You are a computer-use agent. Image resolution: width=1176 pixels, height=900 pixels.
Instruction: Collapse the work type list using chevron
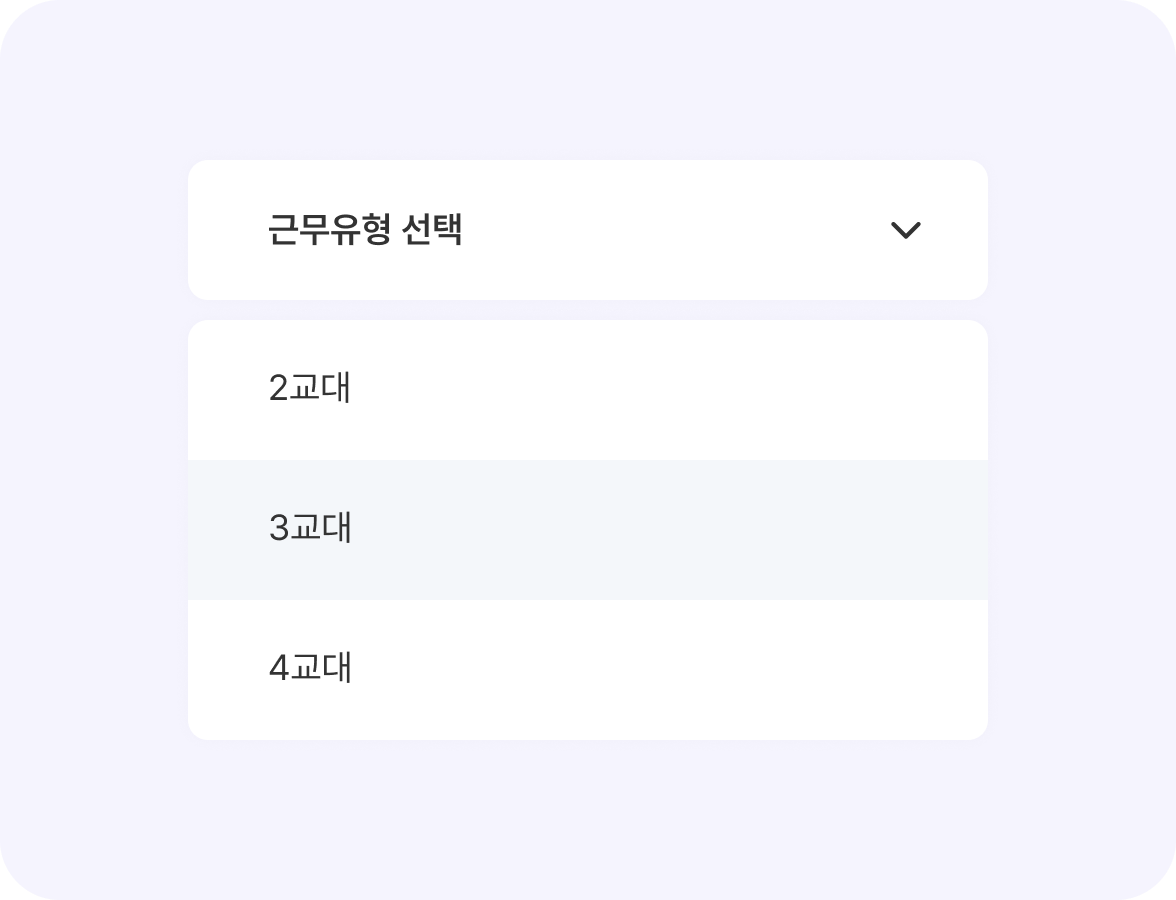(x=905, y=230)
